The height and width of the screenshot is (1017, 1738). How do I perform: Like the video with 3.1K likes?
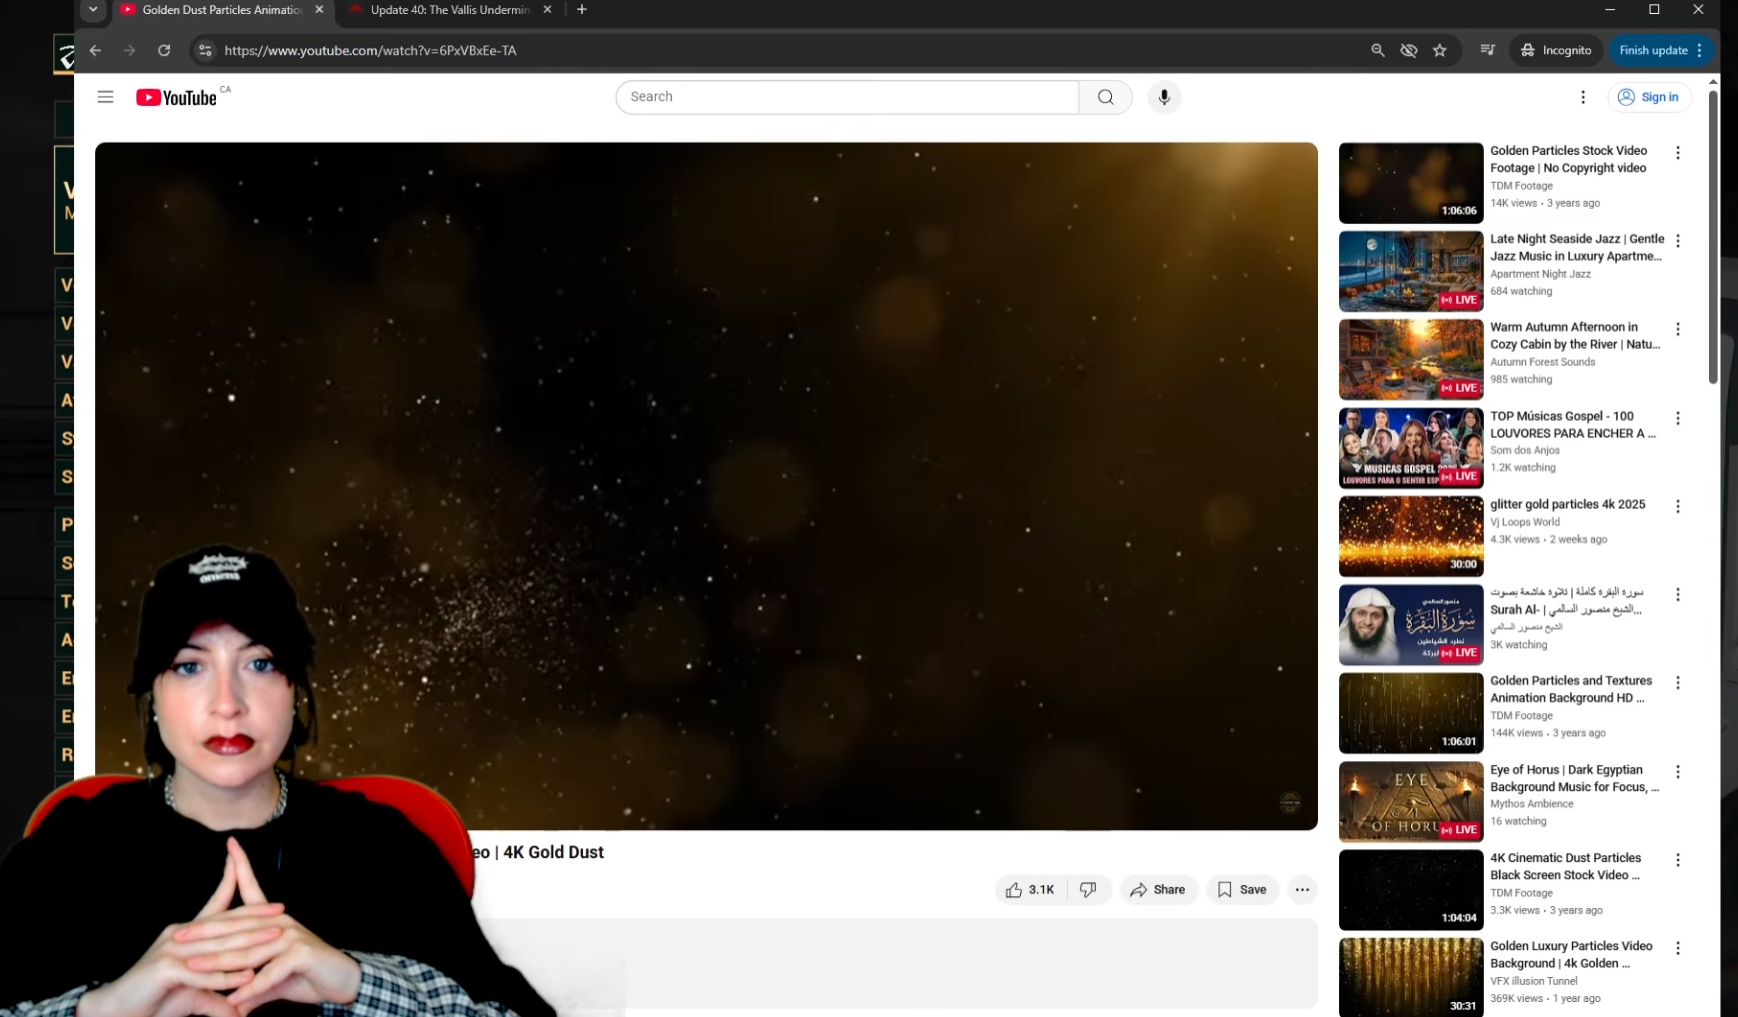pos(1030,890)
